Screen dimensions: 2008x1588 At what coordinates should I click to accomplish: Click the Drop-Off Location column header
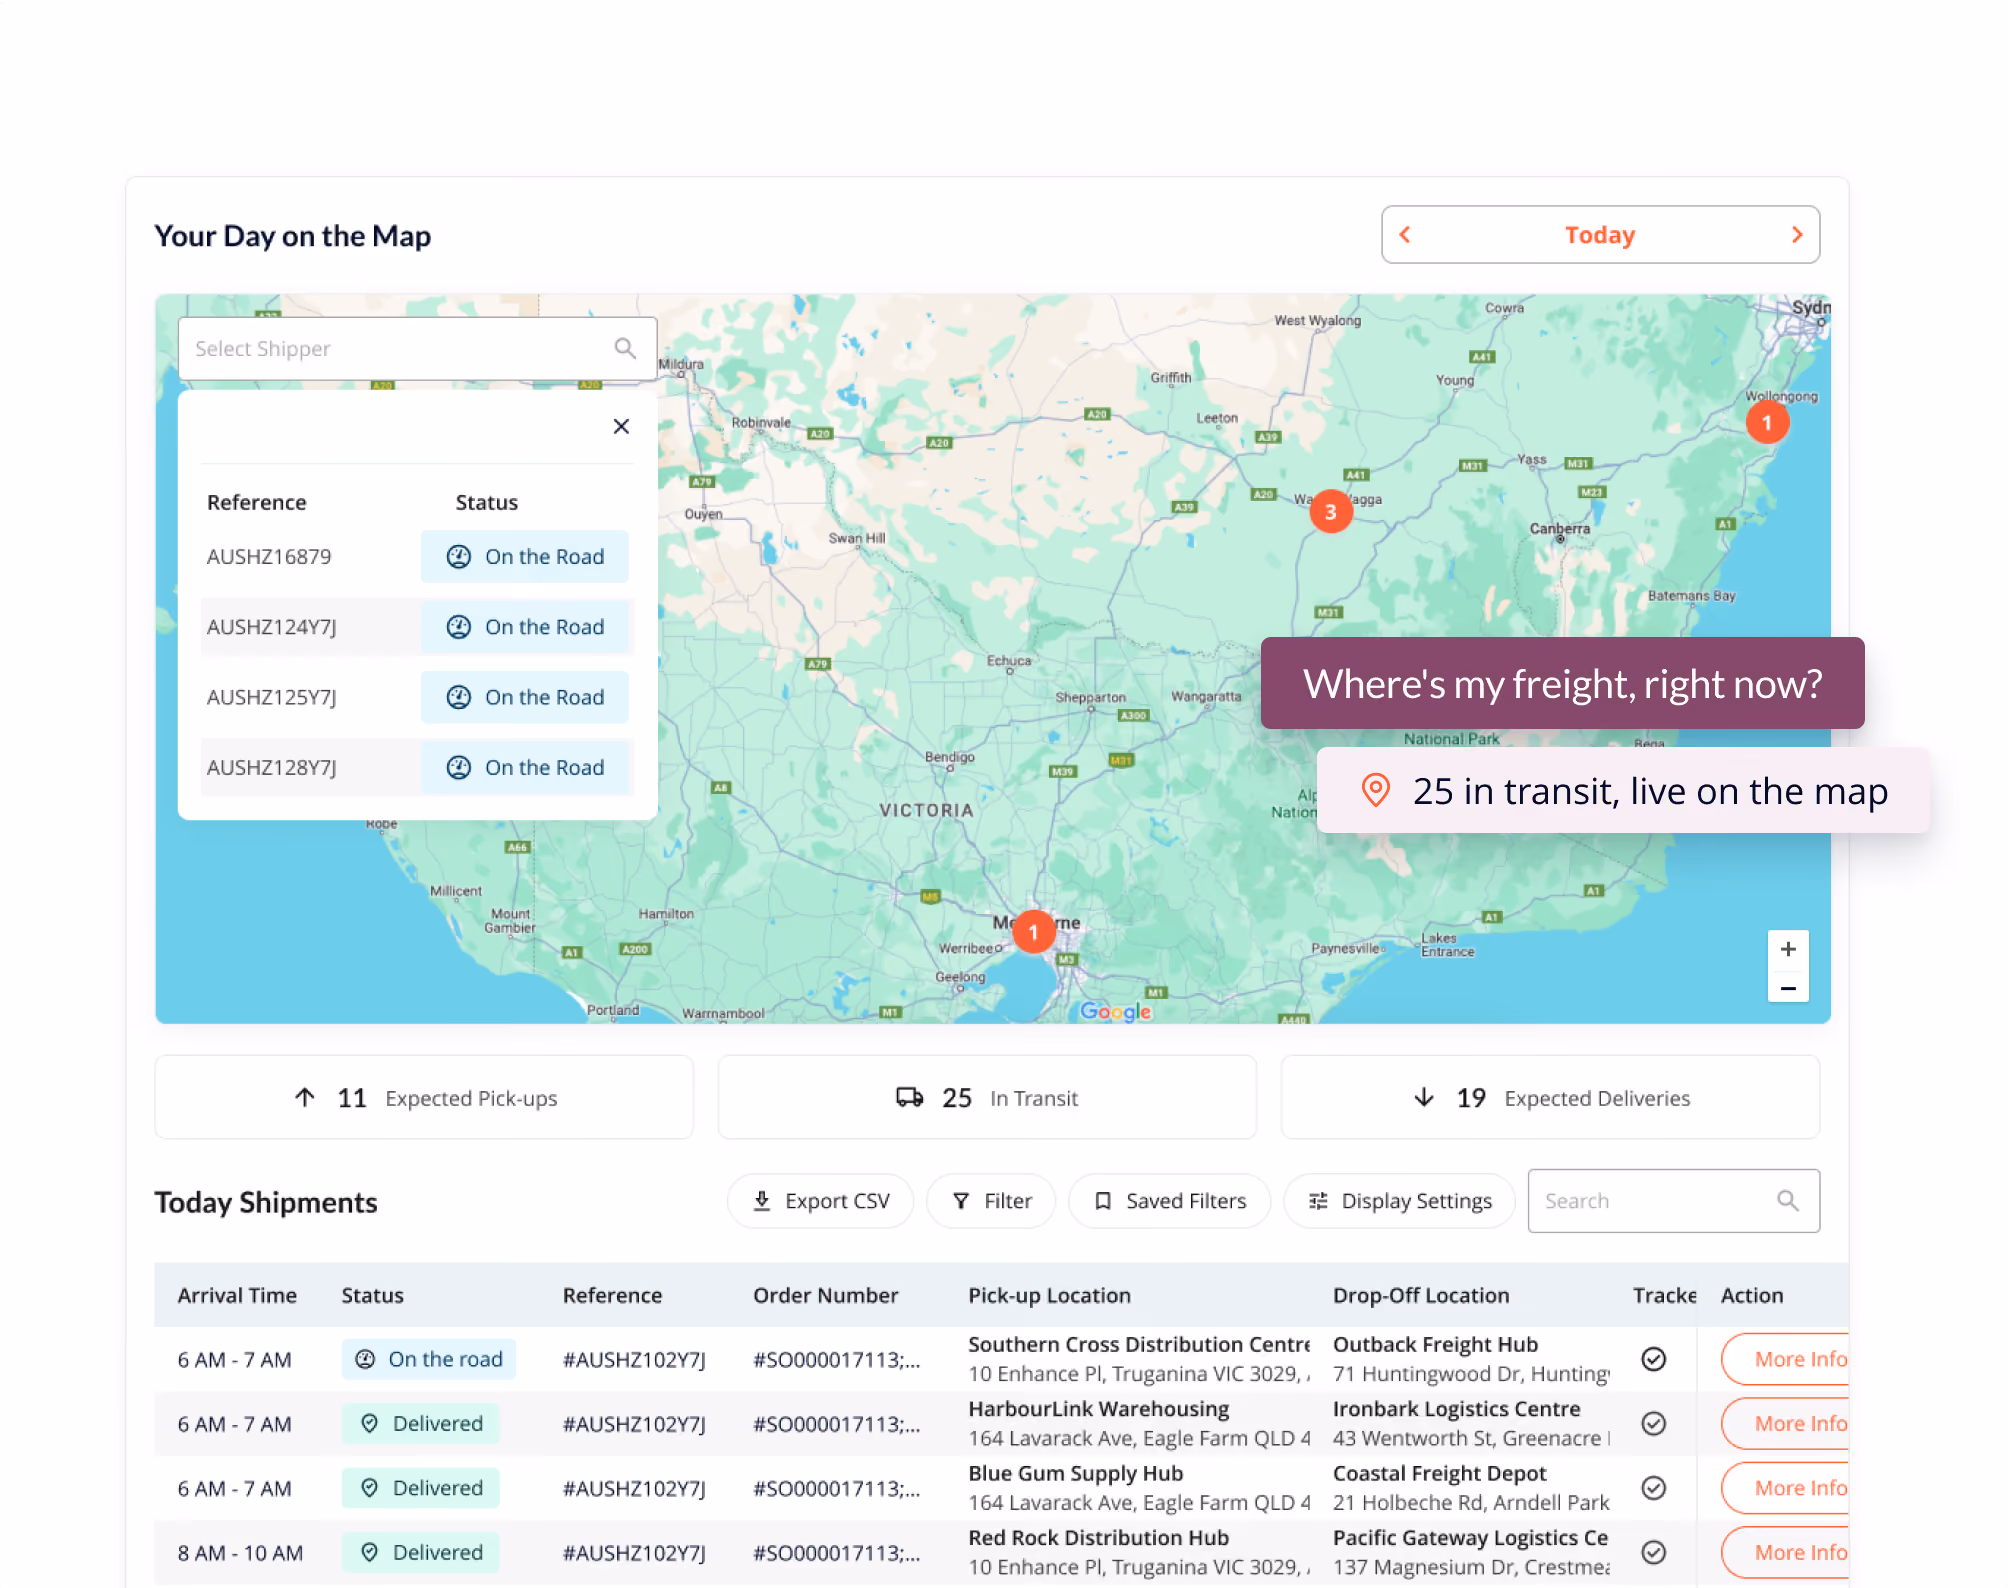tap(1421, 1295)
